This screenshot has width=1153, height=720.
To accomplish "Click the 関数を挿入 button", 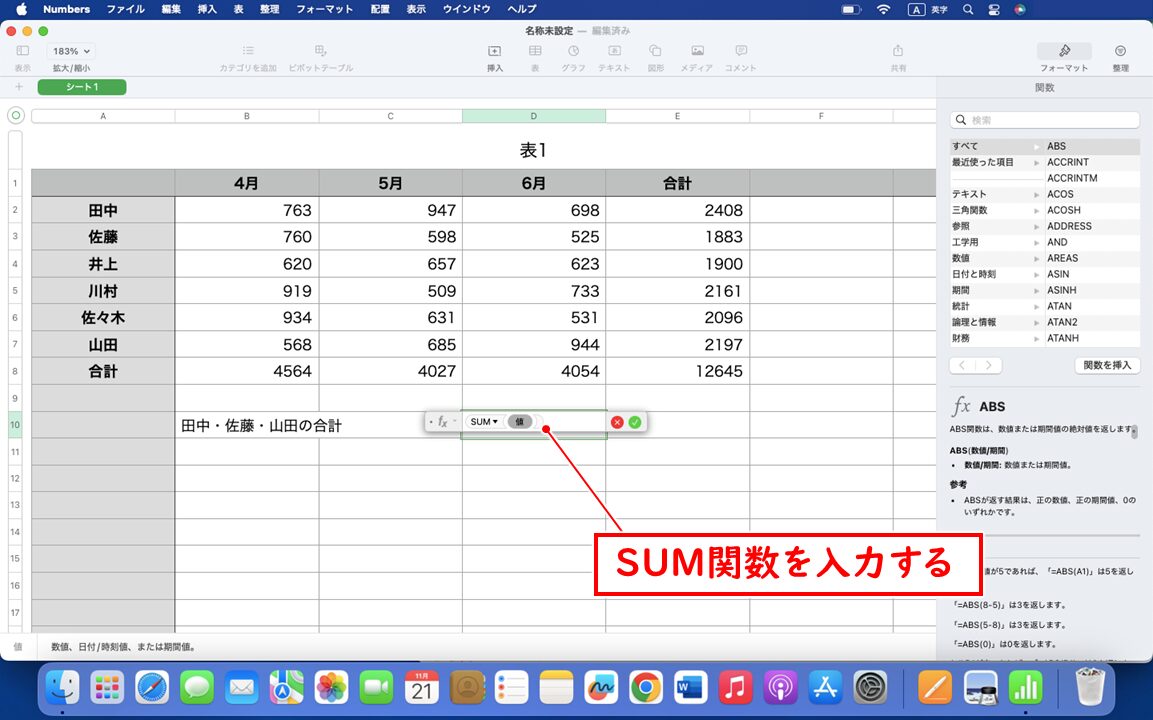I will [1107, 365].
